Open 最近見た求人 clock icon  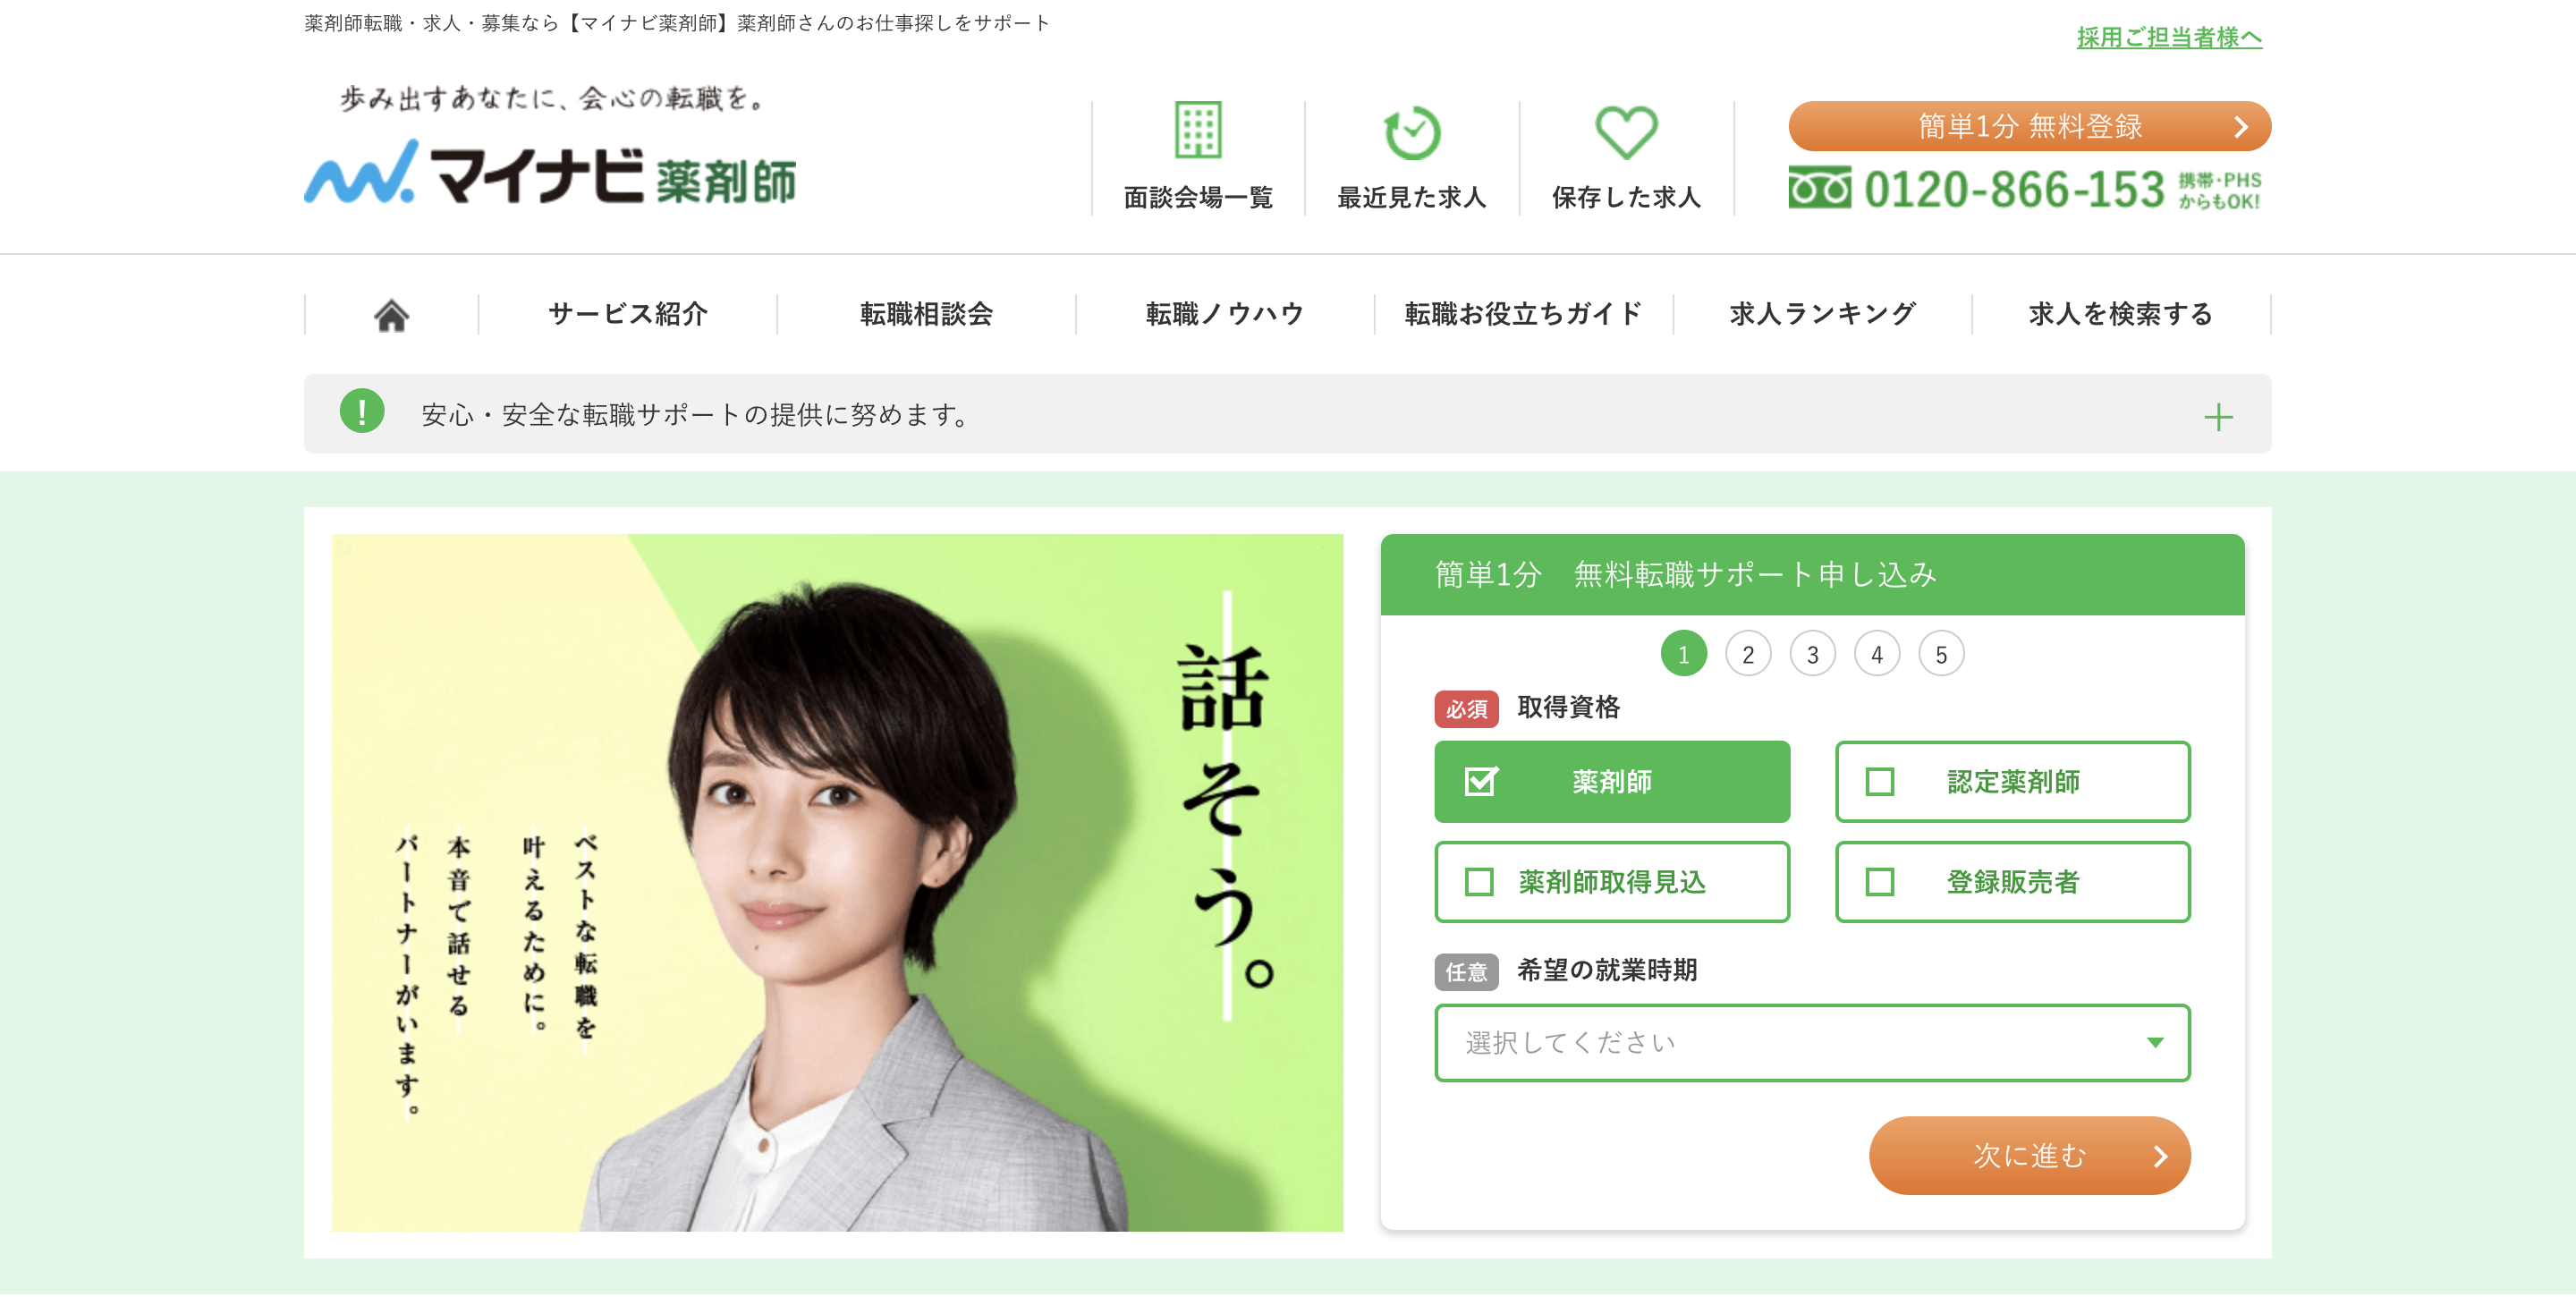[1411, 132]
